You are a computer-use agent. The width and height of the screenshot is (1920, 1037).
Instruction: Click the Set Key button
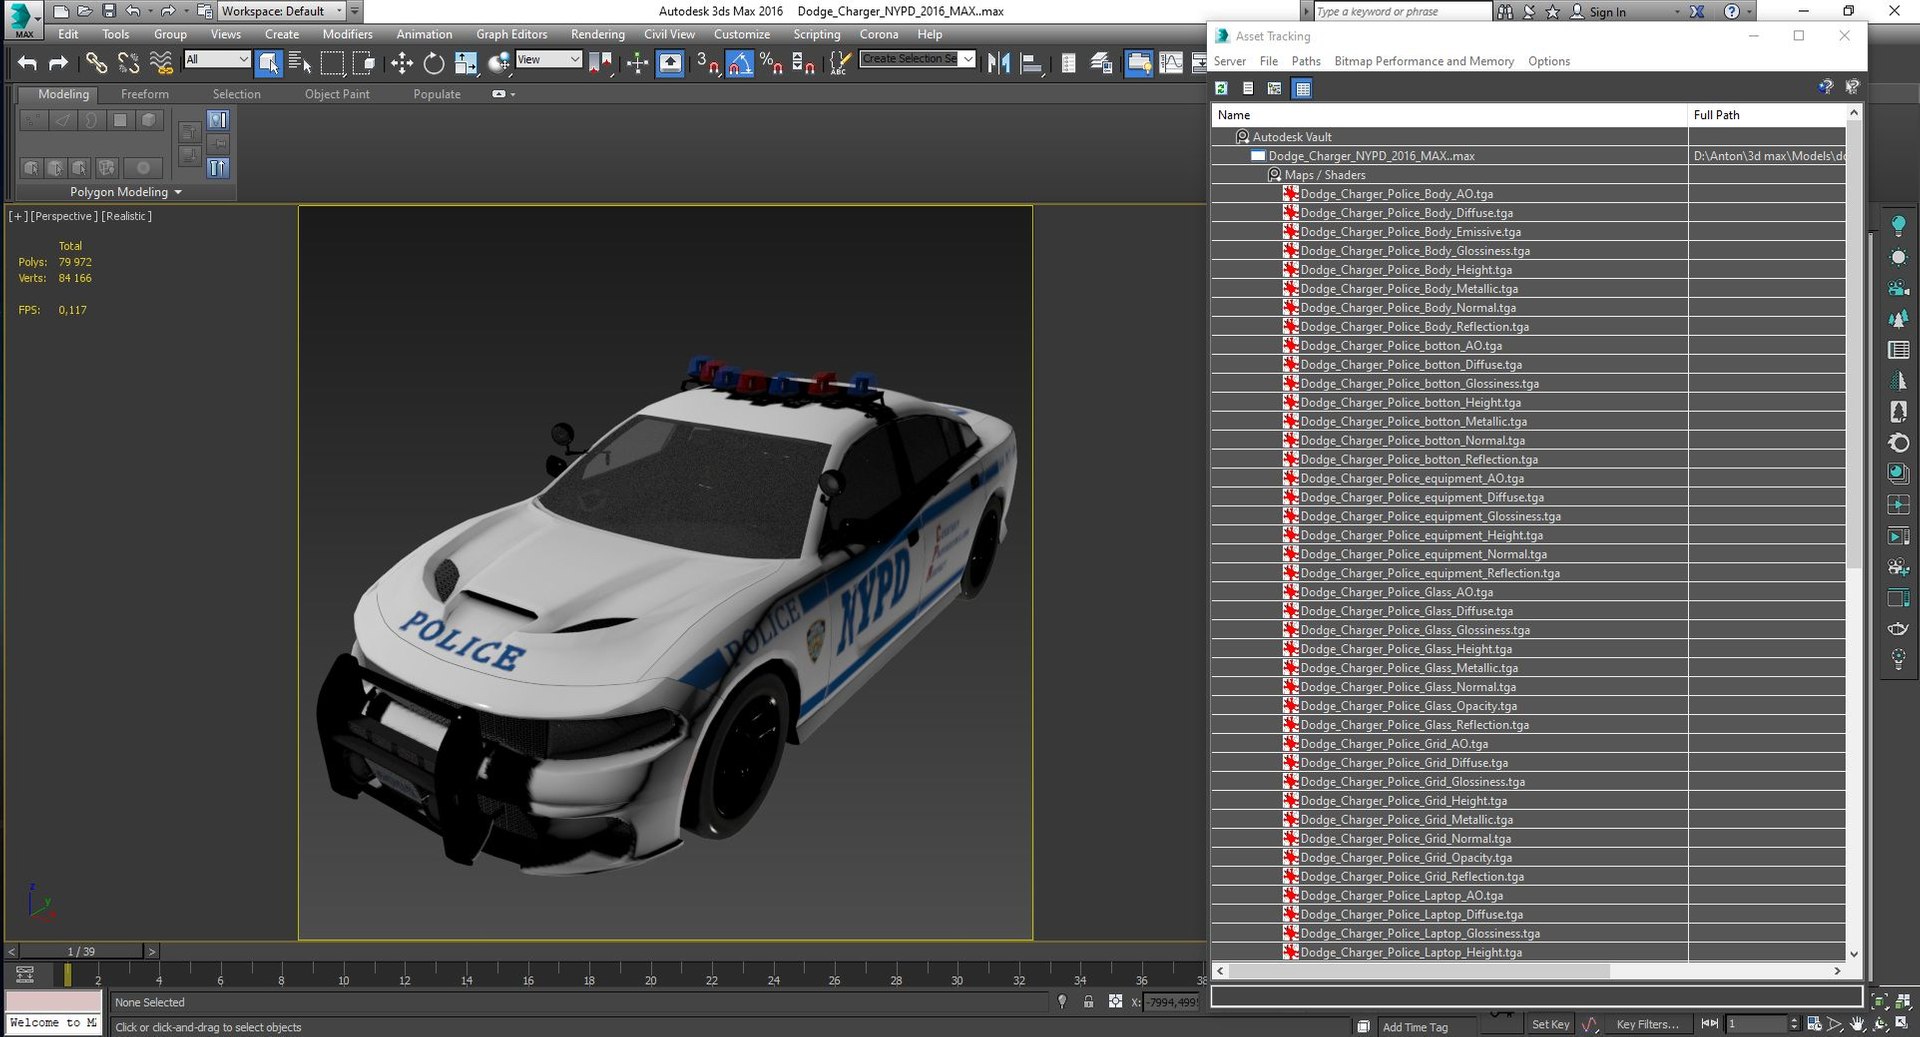(1550, 1024)
